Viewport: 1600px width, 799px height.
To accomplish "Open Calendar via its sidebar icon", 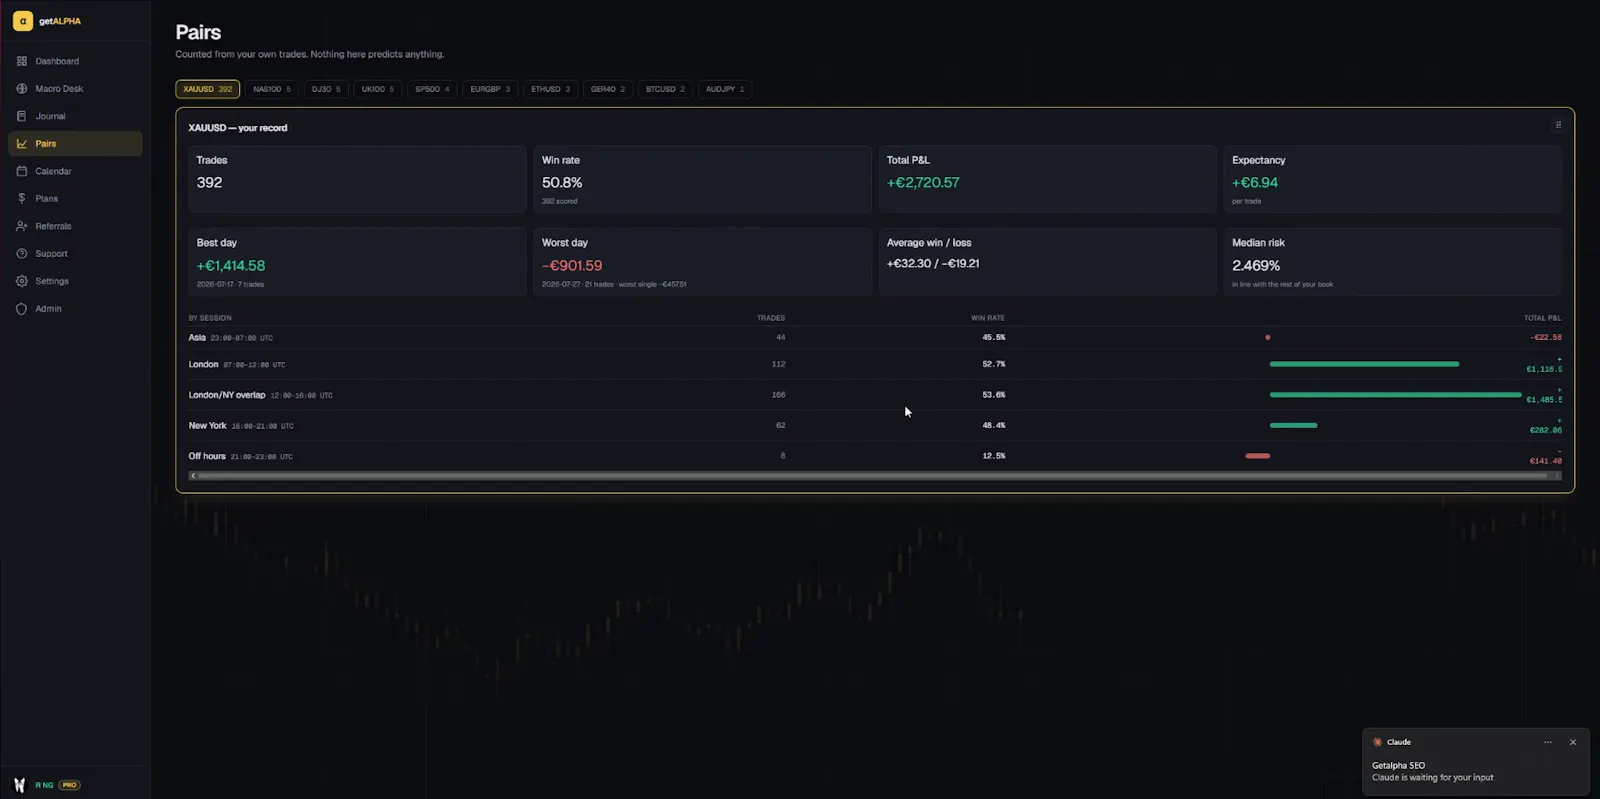I will click(x=22, y=171).
